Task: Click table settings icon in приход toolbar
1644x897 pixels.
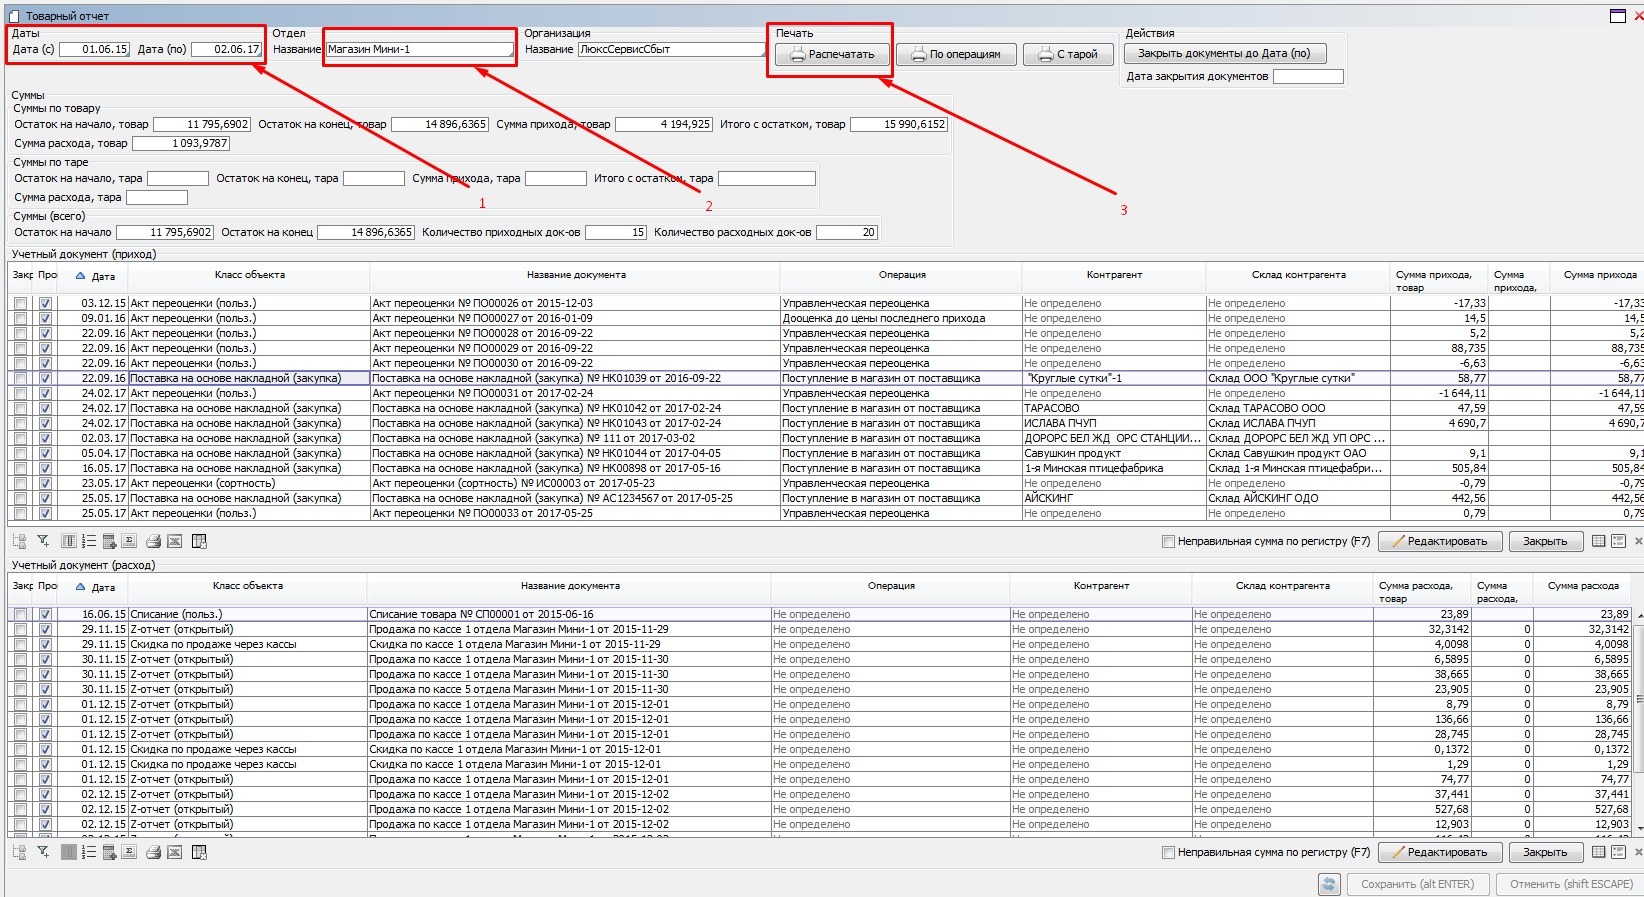Action: [199, 541]
